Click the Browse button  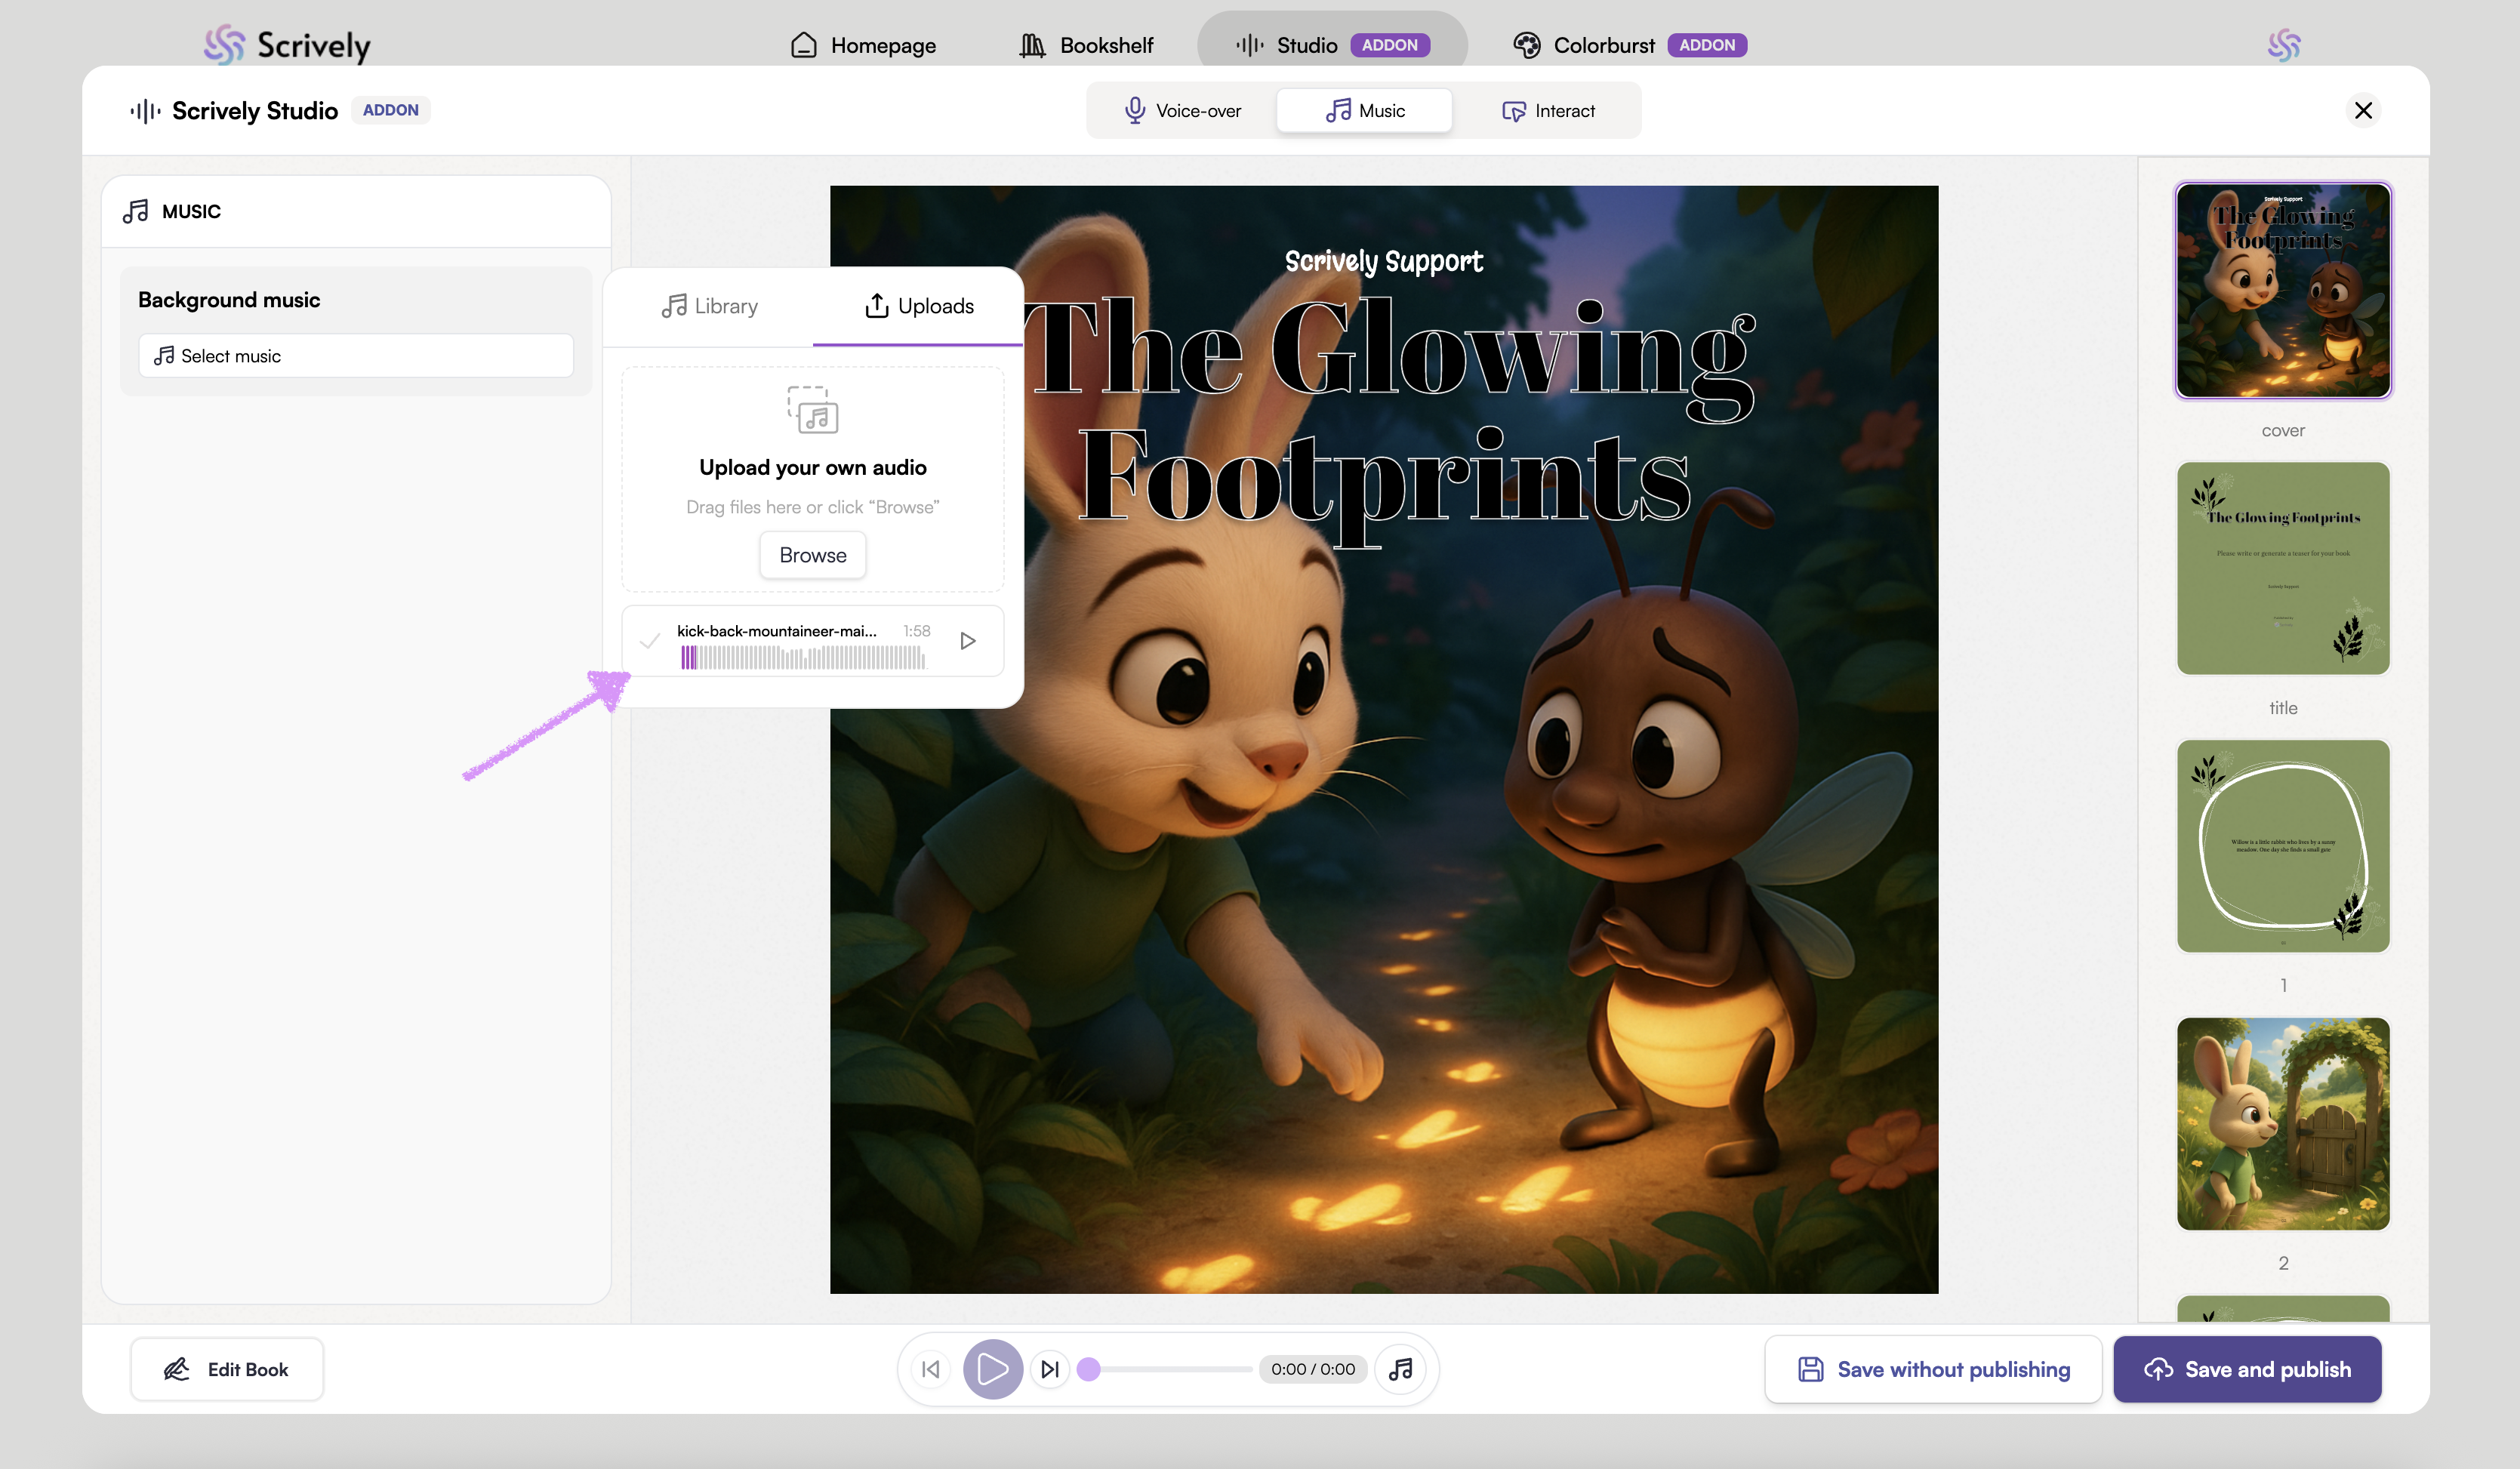point(812,555)
